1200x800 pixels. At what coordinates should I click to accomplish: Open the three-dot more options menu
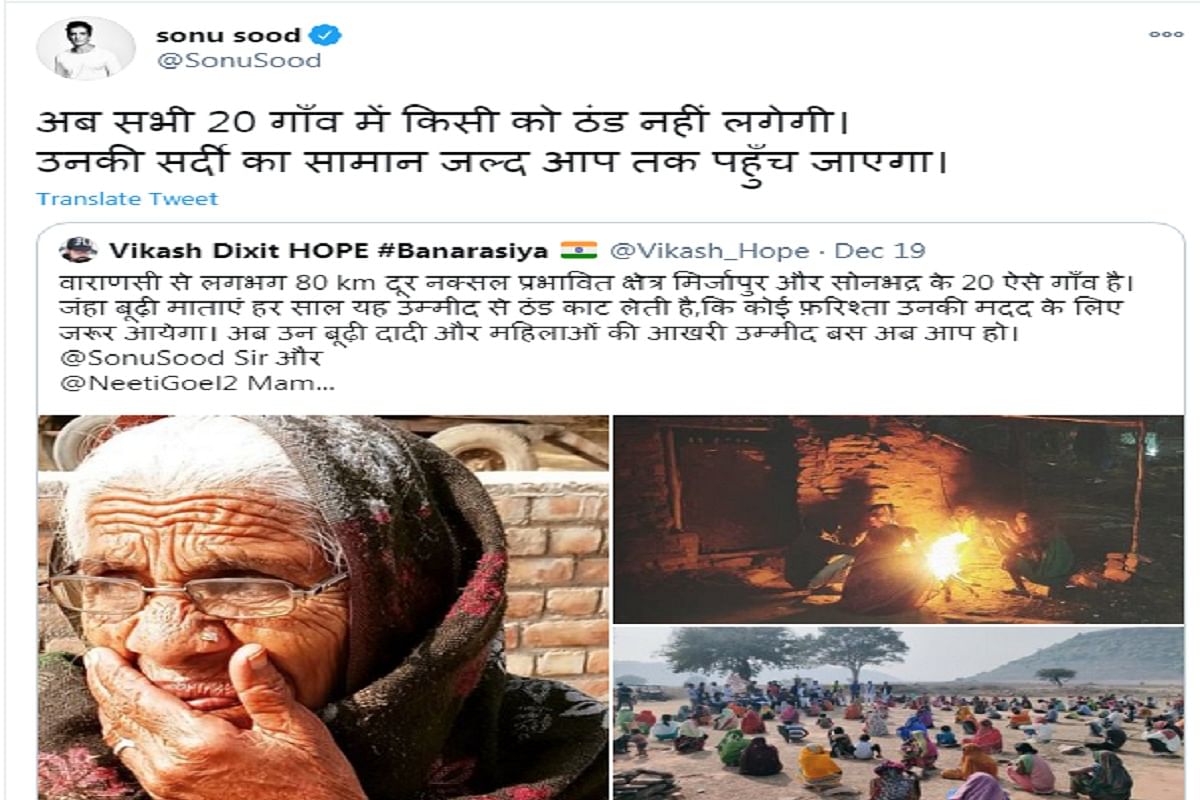coord(1166,34)
